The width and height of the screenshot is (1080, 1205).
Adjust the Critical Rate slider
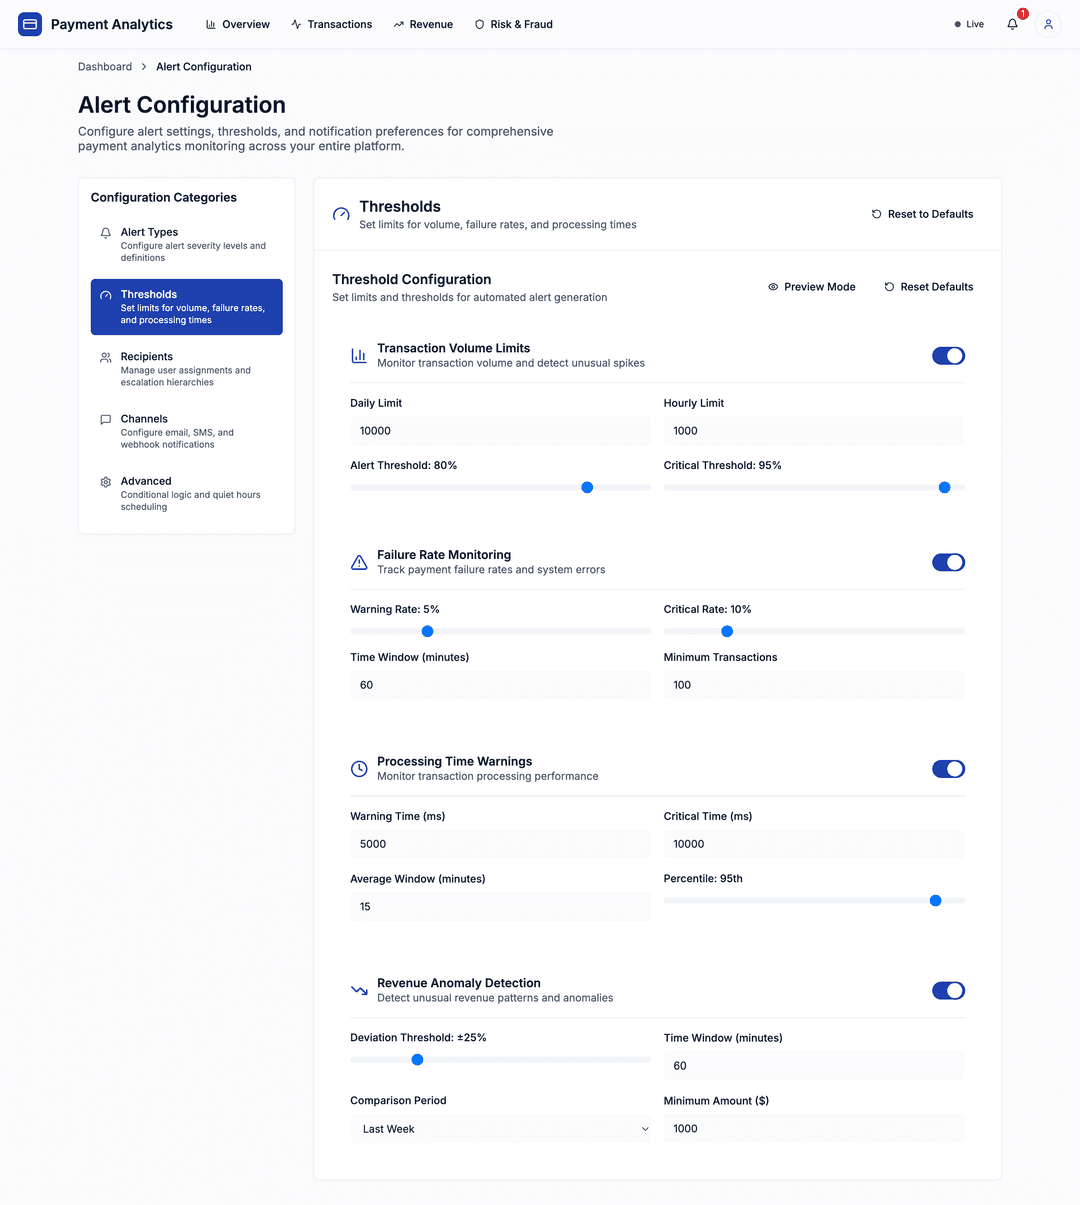click(x=727, y=631)
